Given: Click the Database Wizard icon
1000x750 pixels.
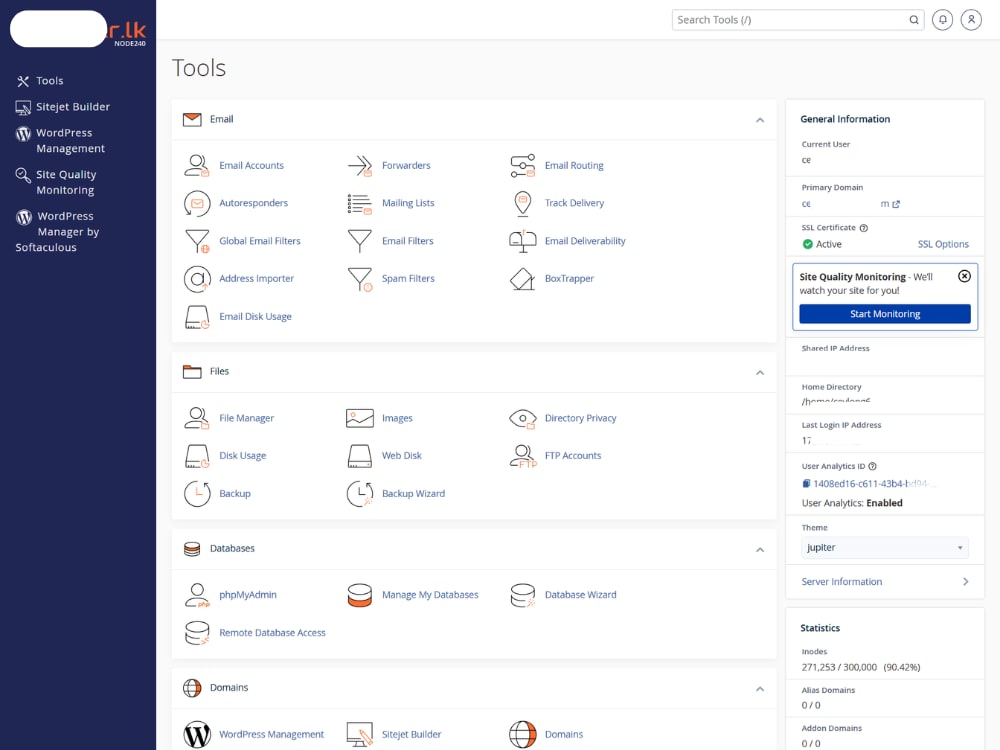Looking at the screenshot, I should 522,595.
